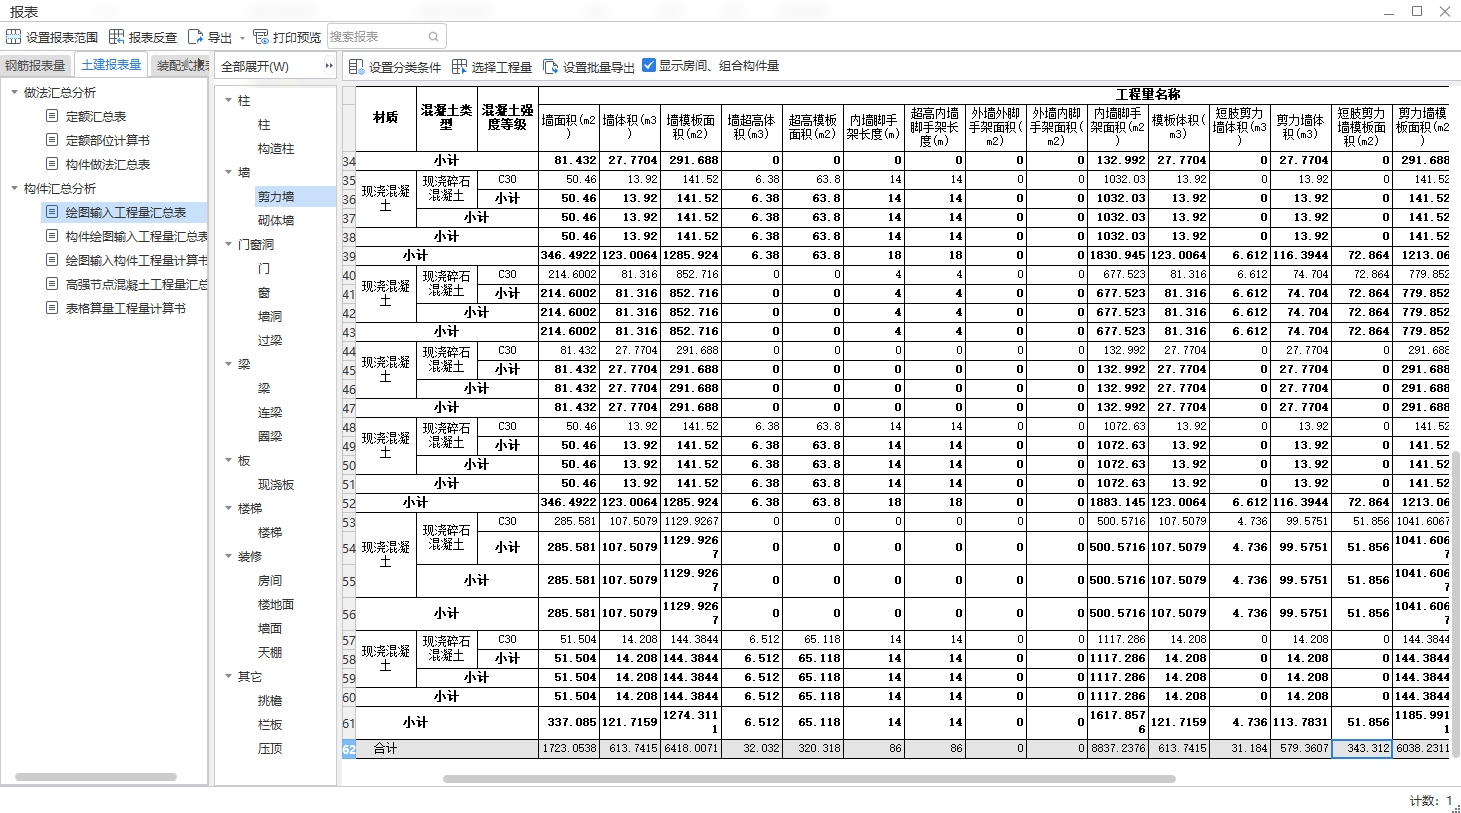
Task: Click the 设置批量导出 icon
Action: (x=550, y=67)
